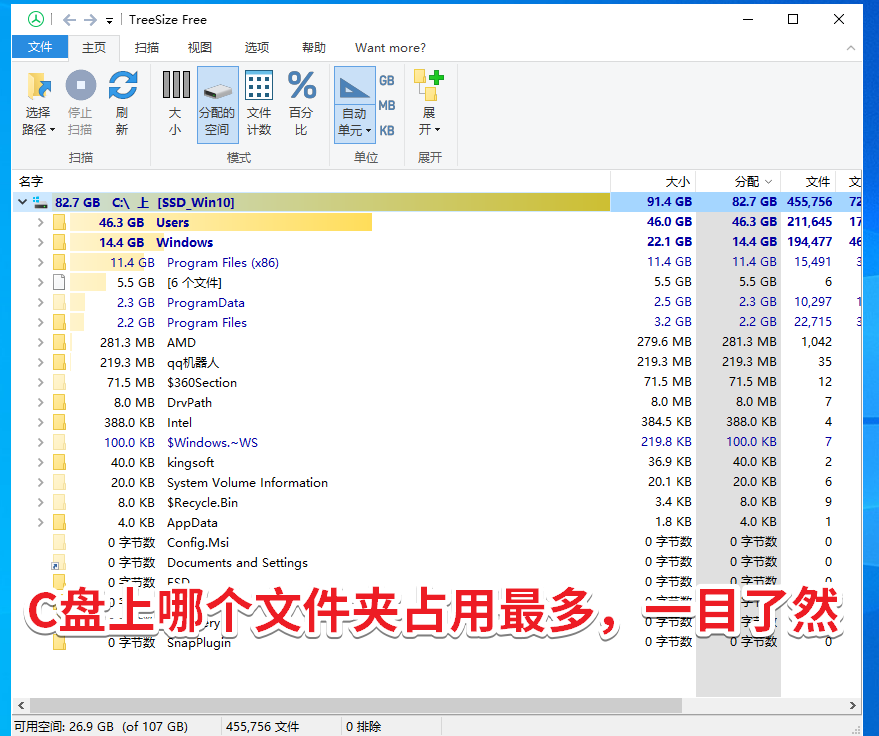Click the kingsoft folder icon
Viewport: 879px width, 736px height.
tap(59, 462)
